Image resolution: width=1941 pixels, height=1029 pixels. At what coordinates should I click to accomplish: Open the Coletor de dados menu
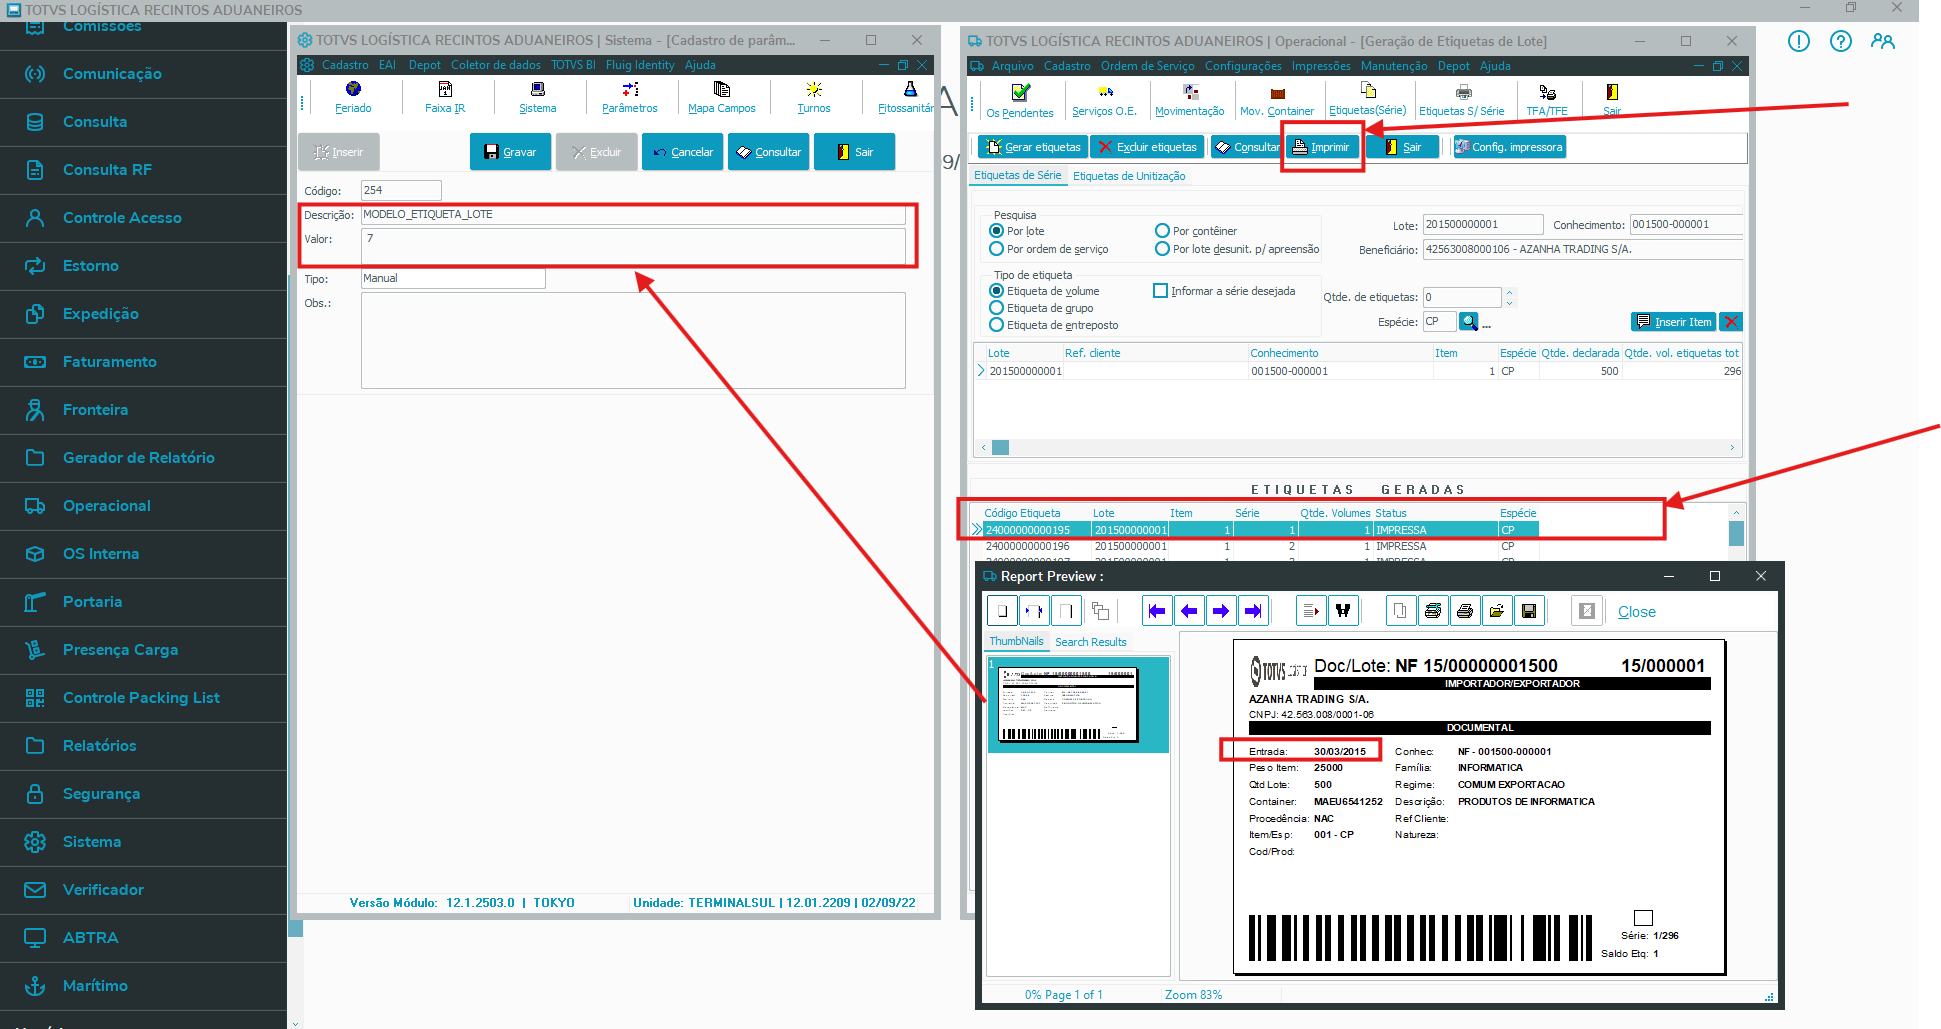coord(495,65)
